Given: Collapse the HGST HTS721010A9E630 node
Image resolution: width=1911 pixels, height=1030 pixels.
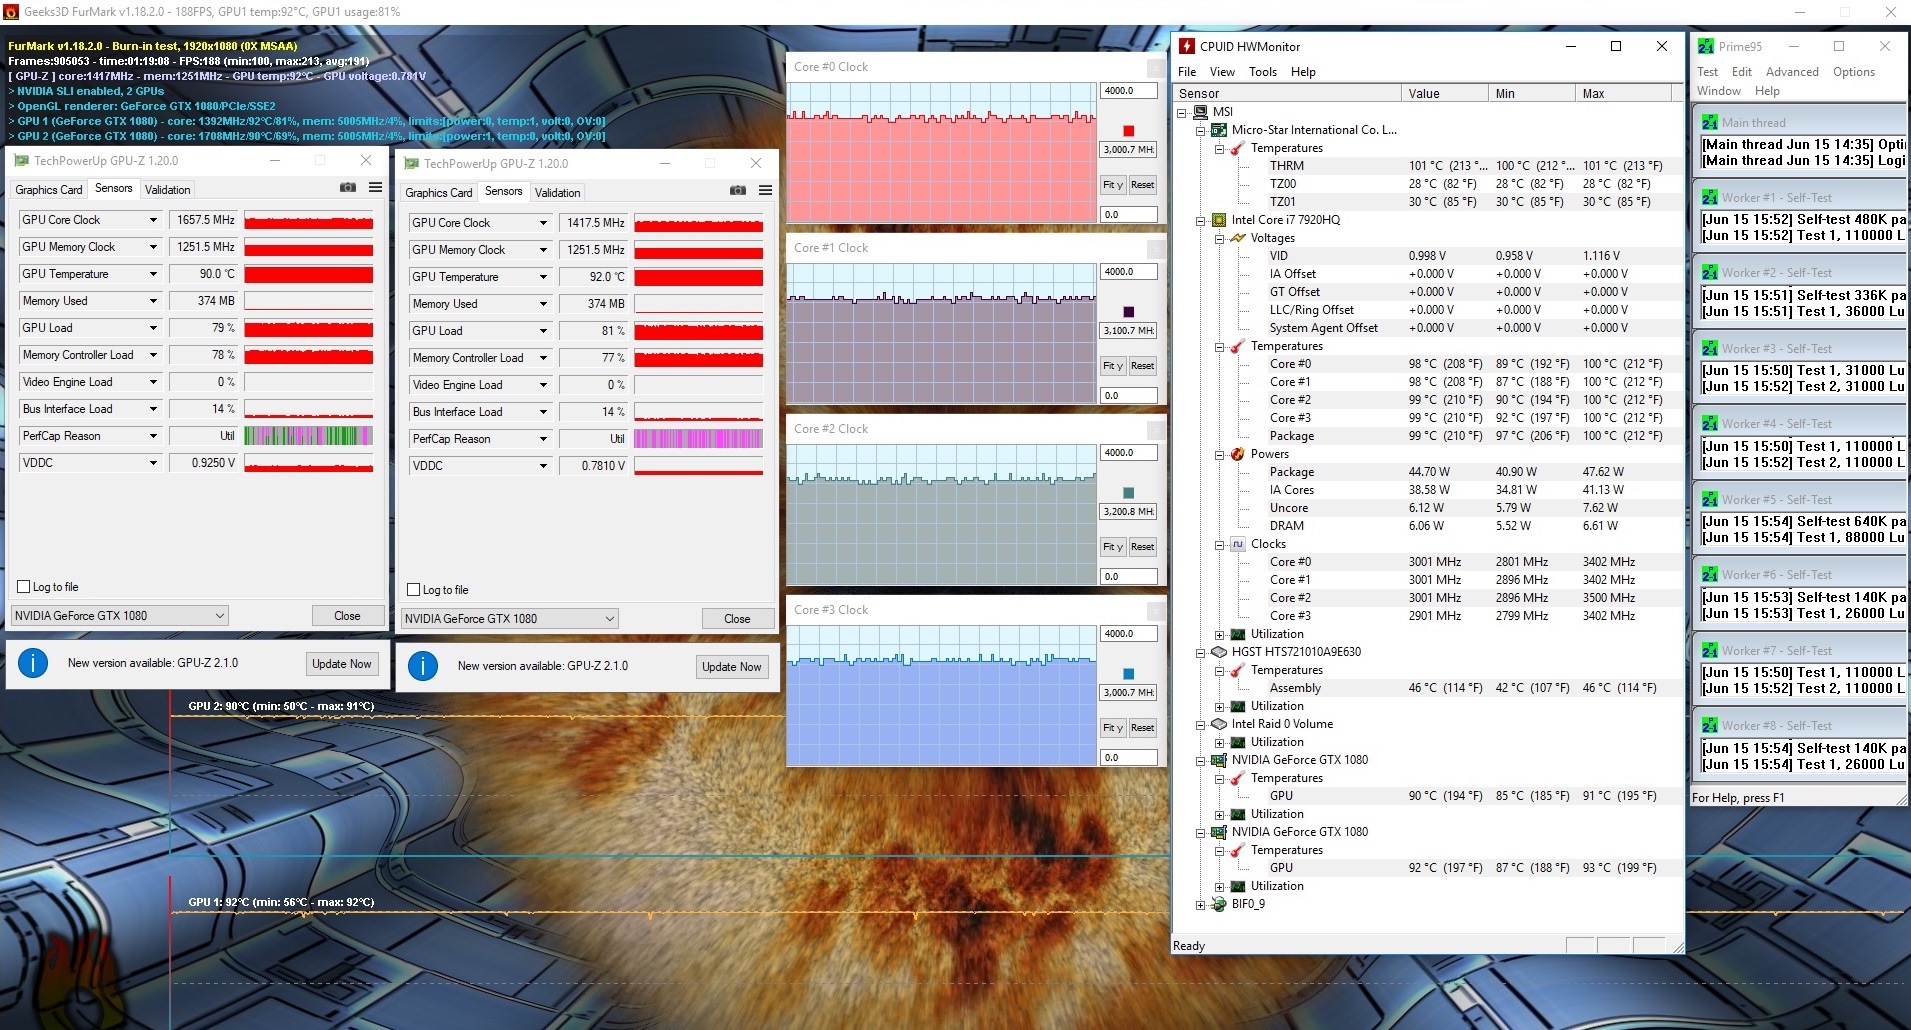Looking at the screenshot, I should pyautogui.click(x=1201, y=652).
